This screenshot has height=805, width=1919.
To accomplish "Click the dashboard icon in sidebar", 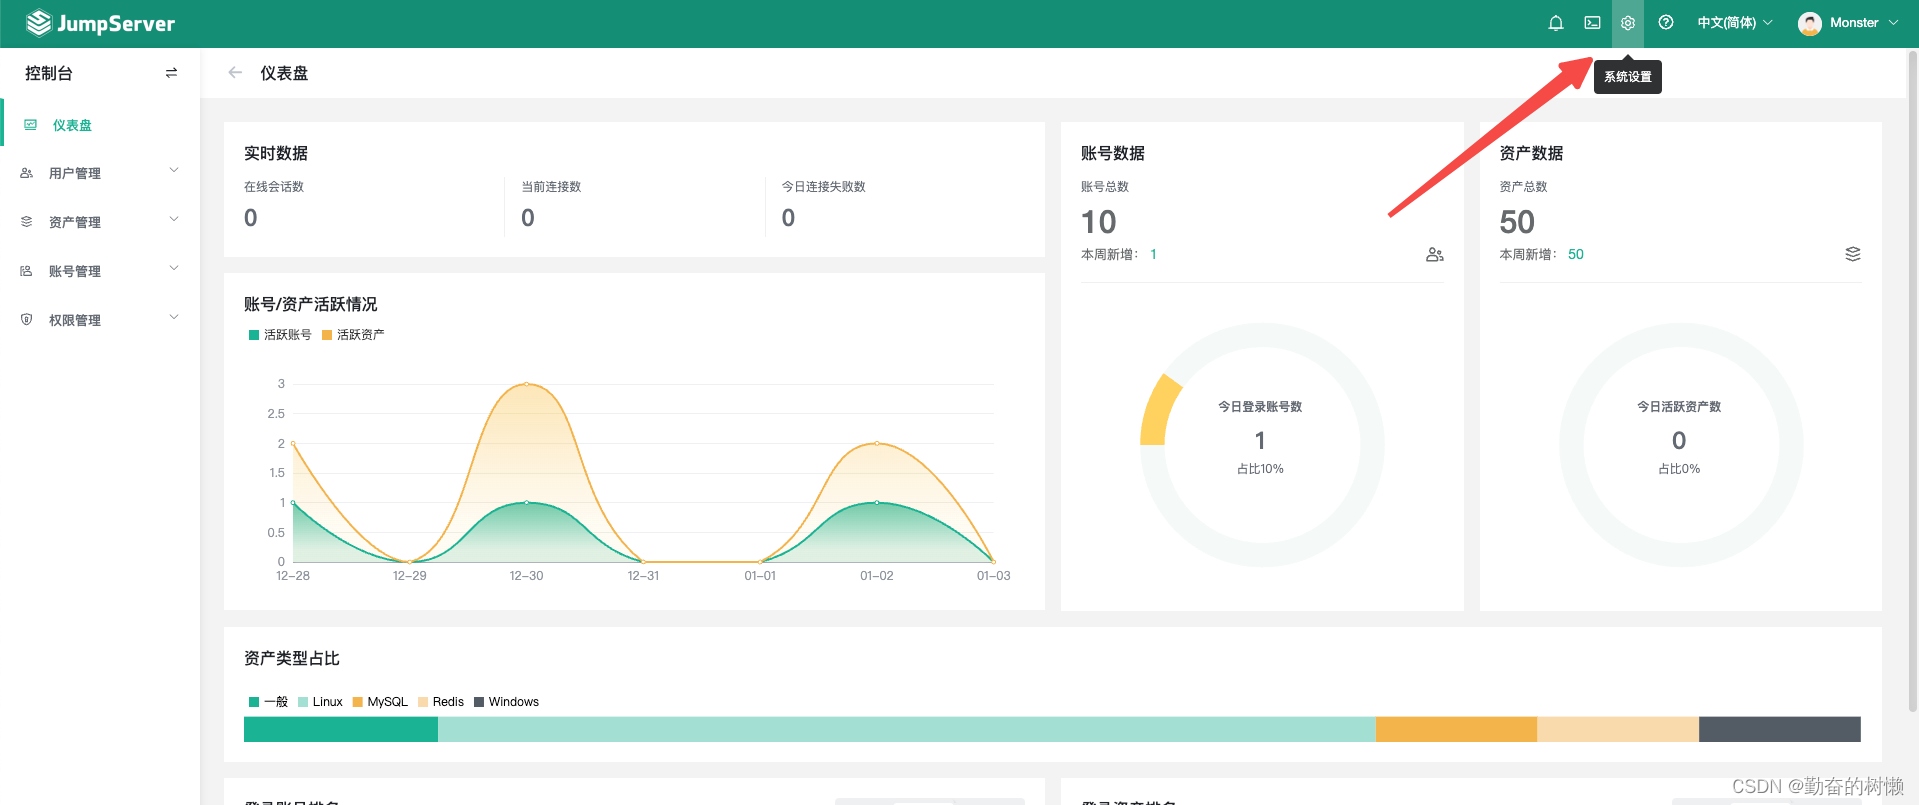I will (30, 125).
